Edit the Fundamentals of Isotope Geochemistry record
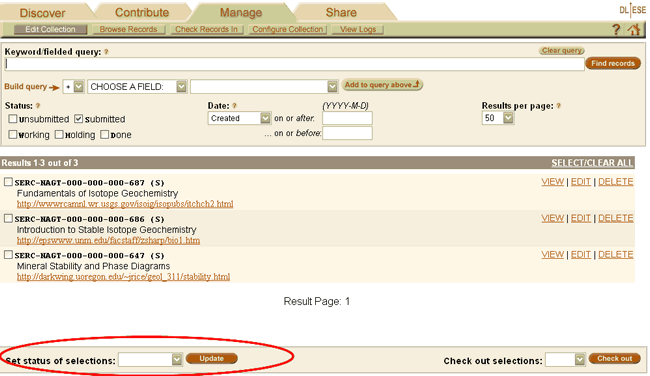Screen dimensions: 650x376 (x=581, y=182)
